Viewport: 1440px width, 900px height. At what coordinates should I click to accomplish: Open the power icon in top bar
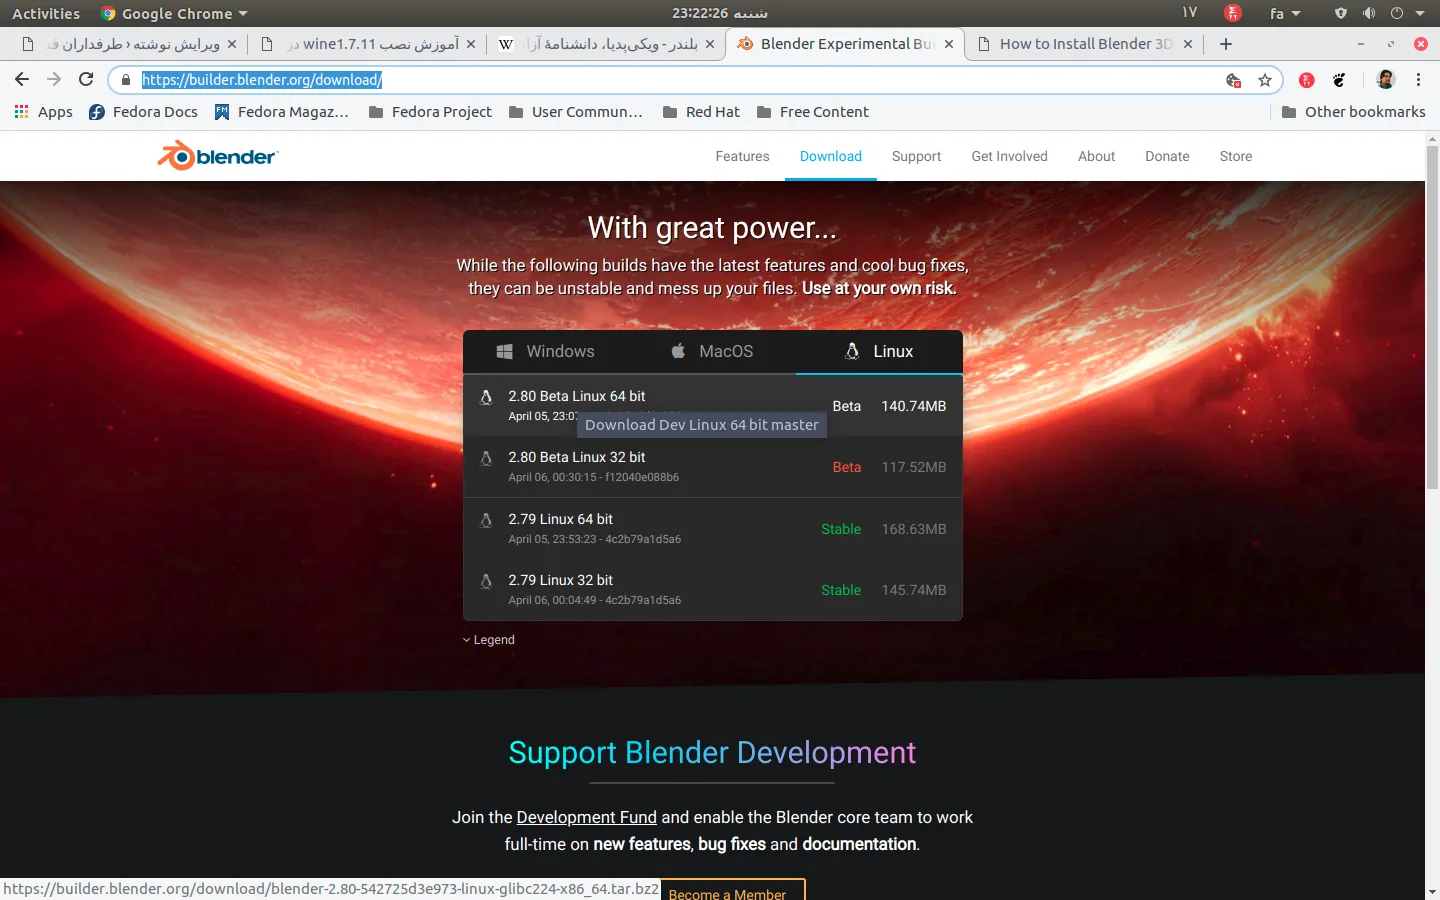pyautogui.click(x=1397, y=13)
